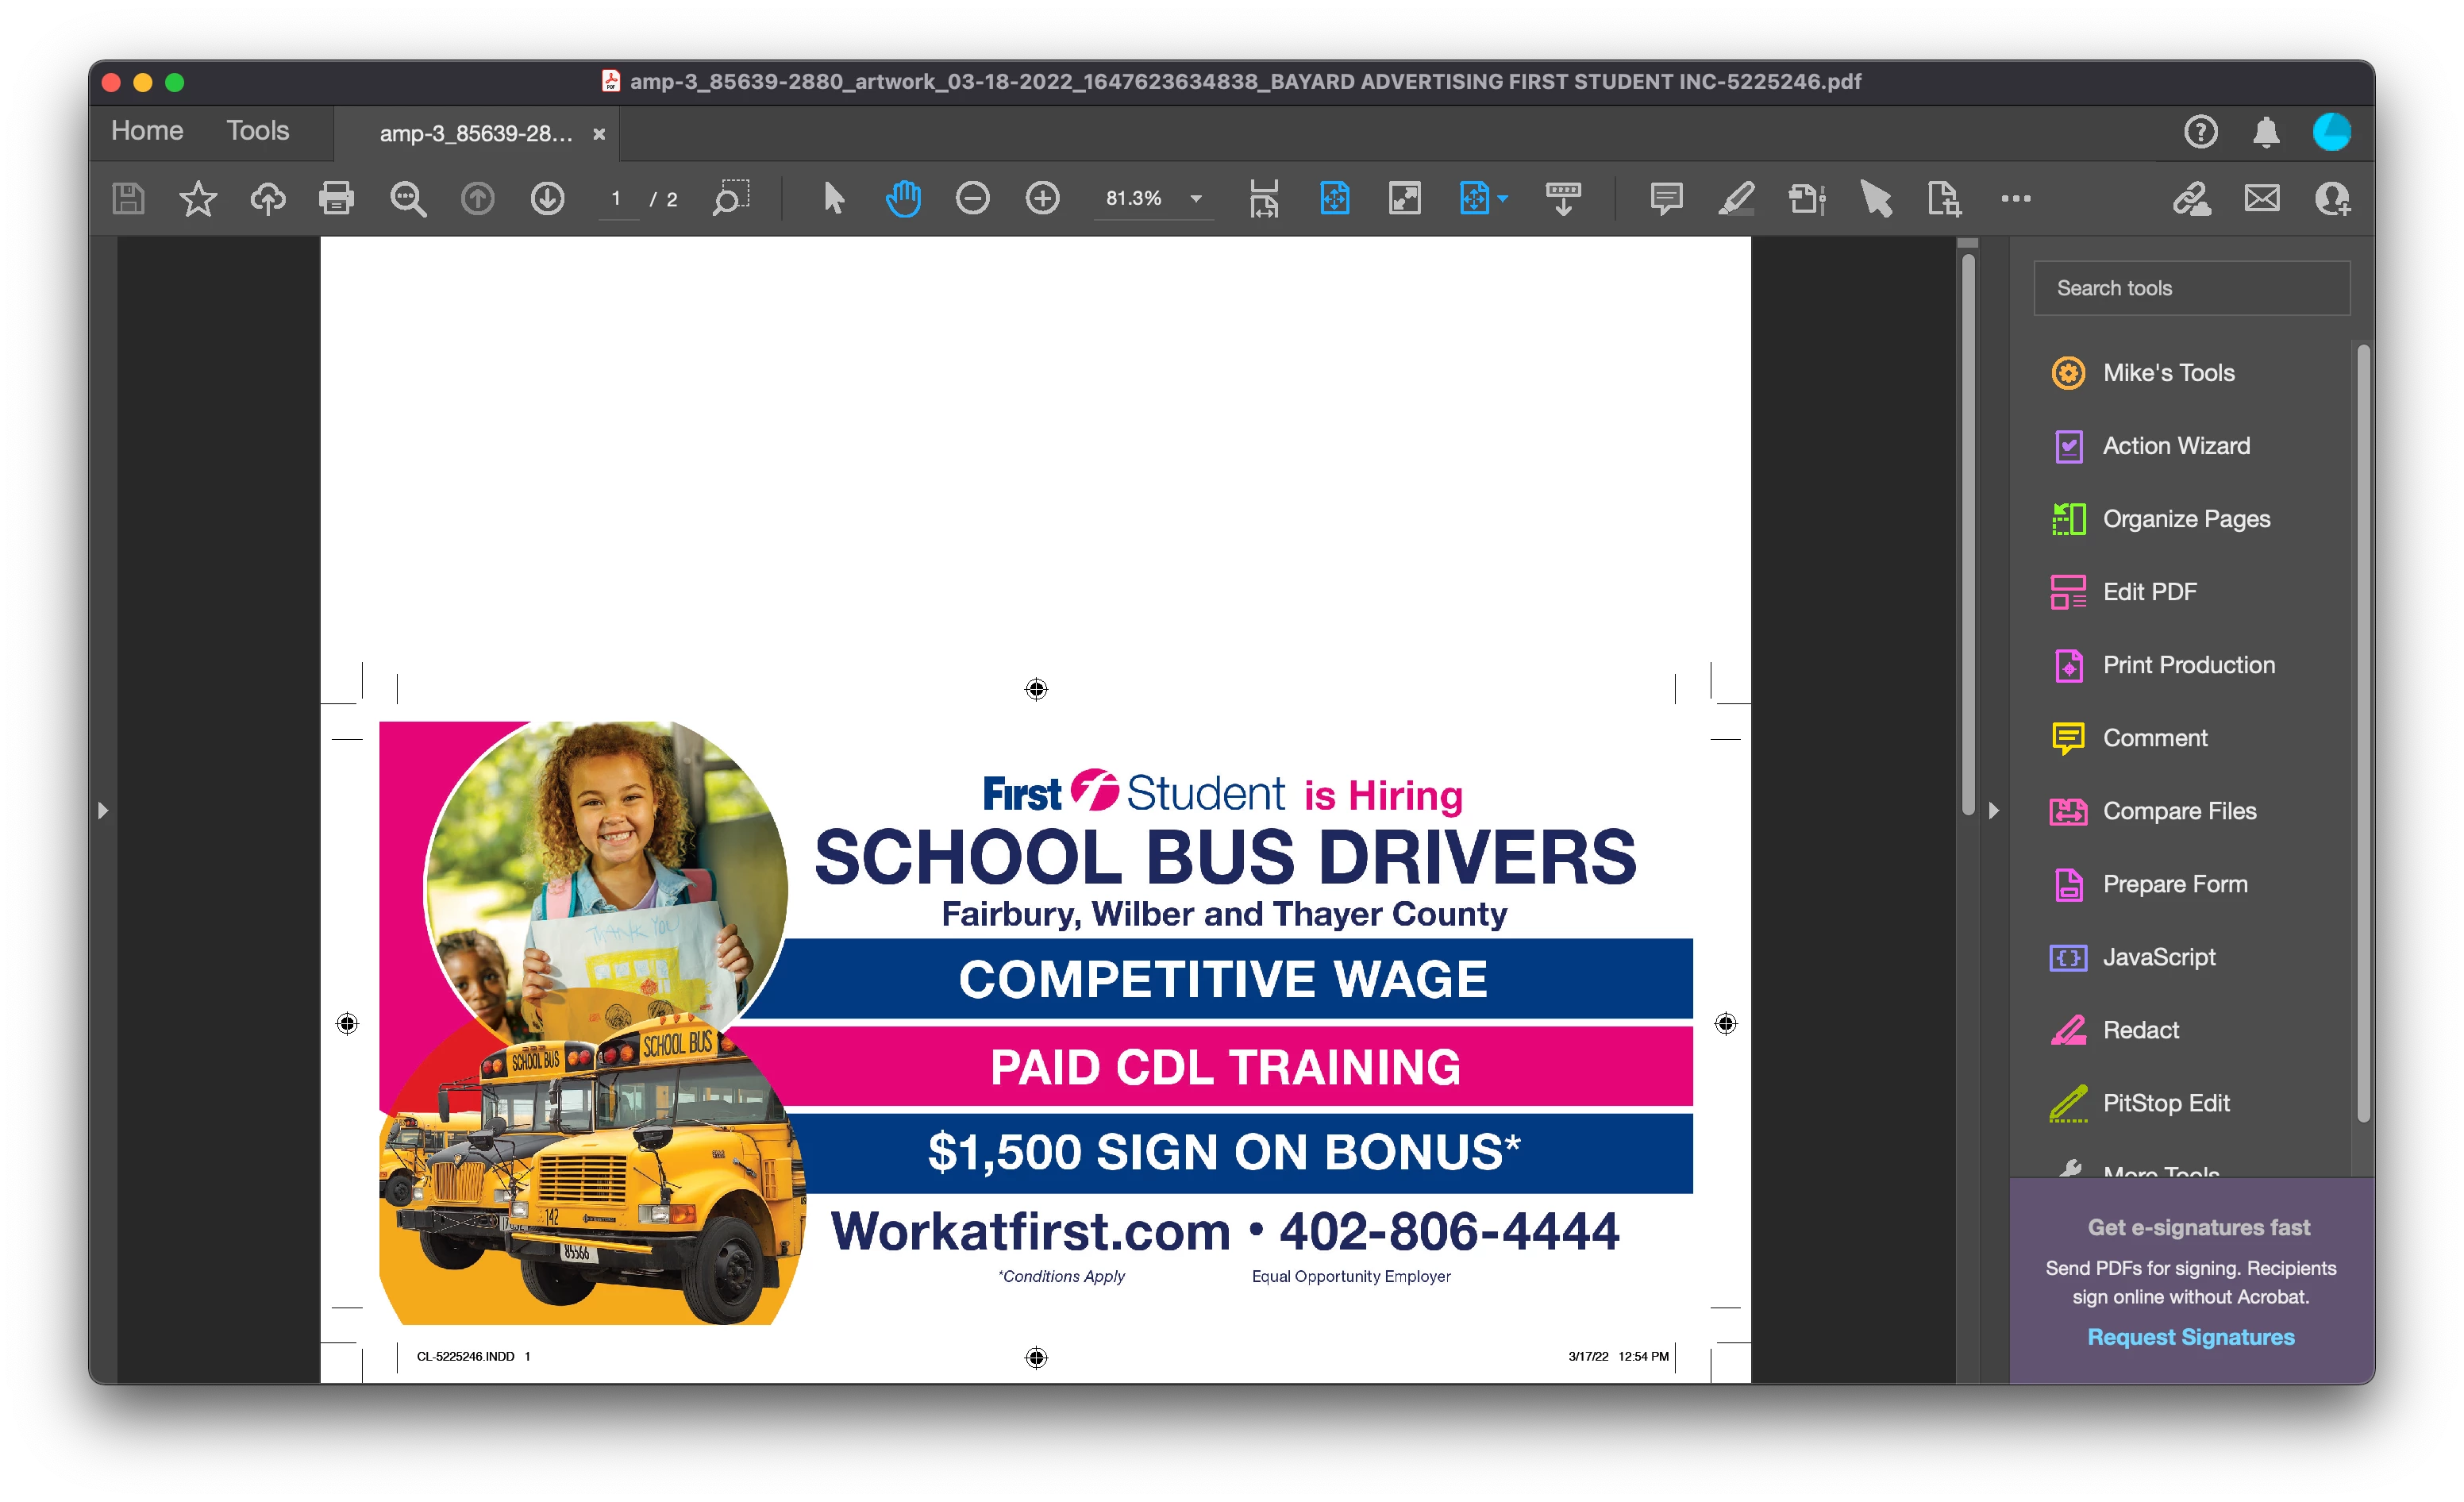
Task: Go to next page arrow
Action: click(547, 198)
